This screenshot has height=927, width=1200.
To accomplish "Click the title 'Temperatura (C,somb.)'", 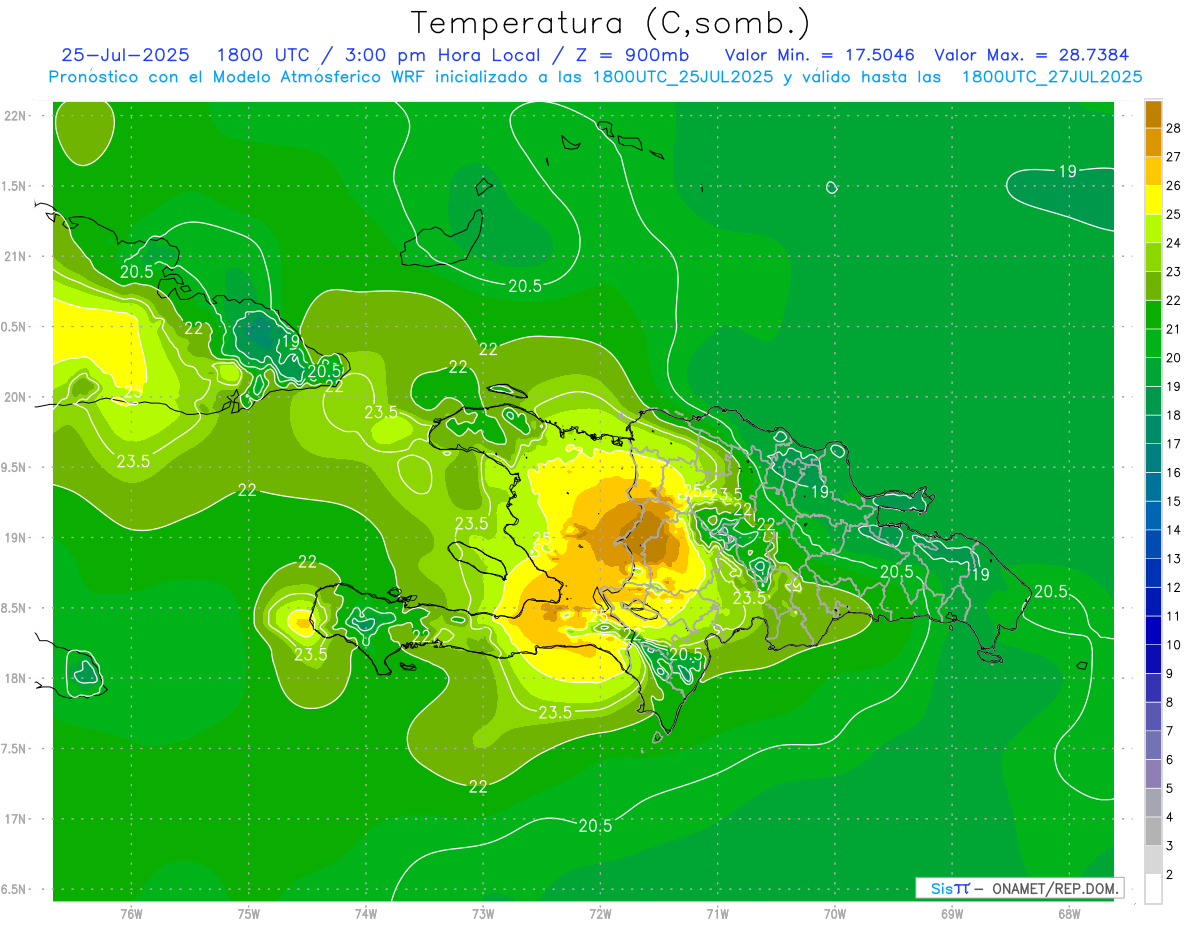I will [611, 23].
